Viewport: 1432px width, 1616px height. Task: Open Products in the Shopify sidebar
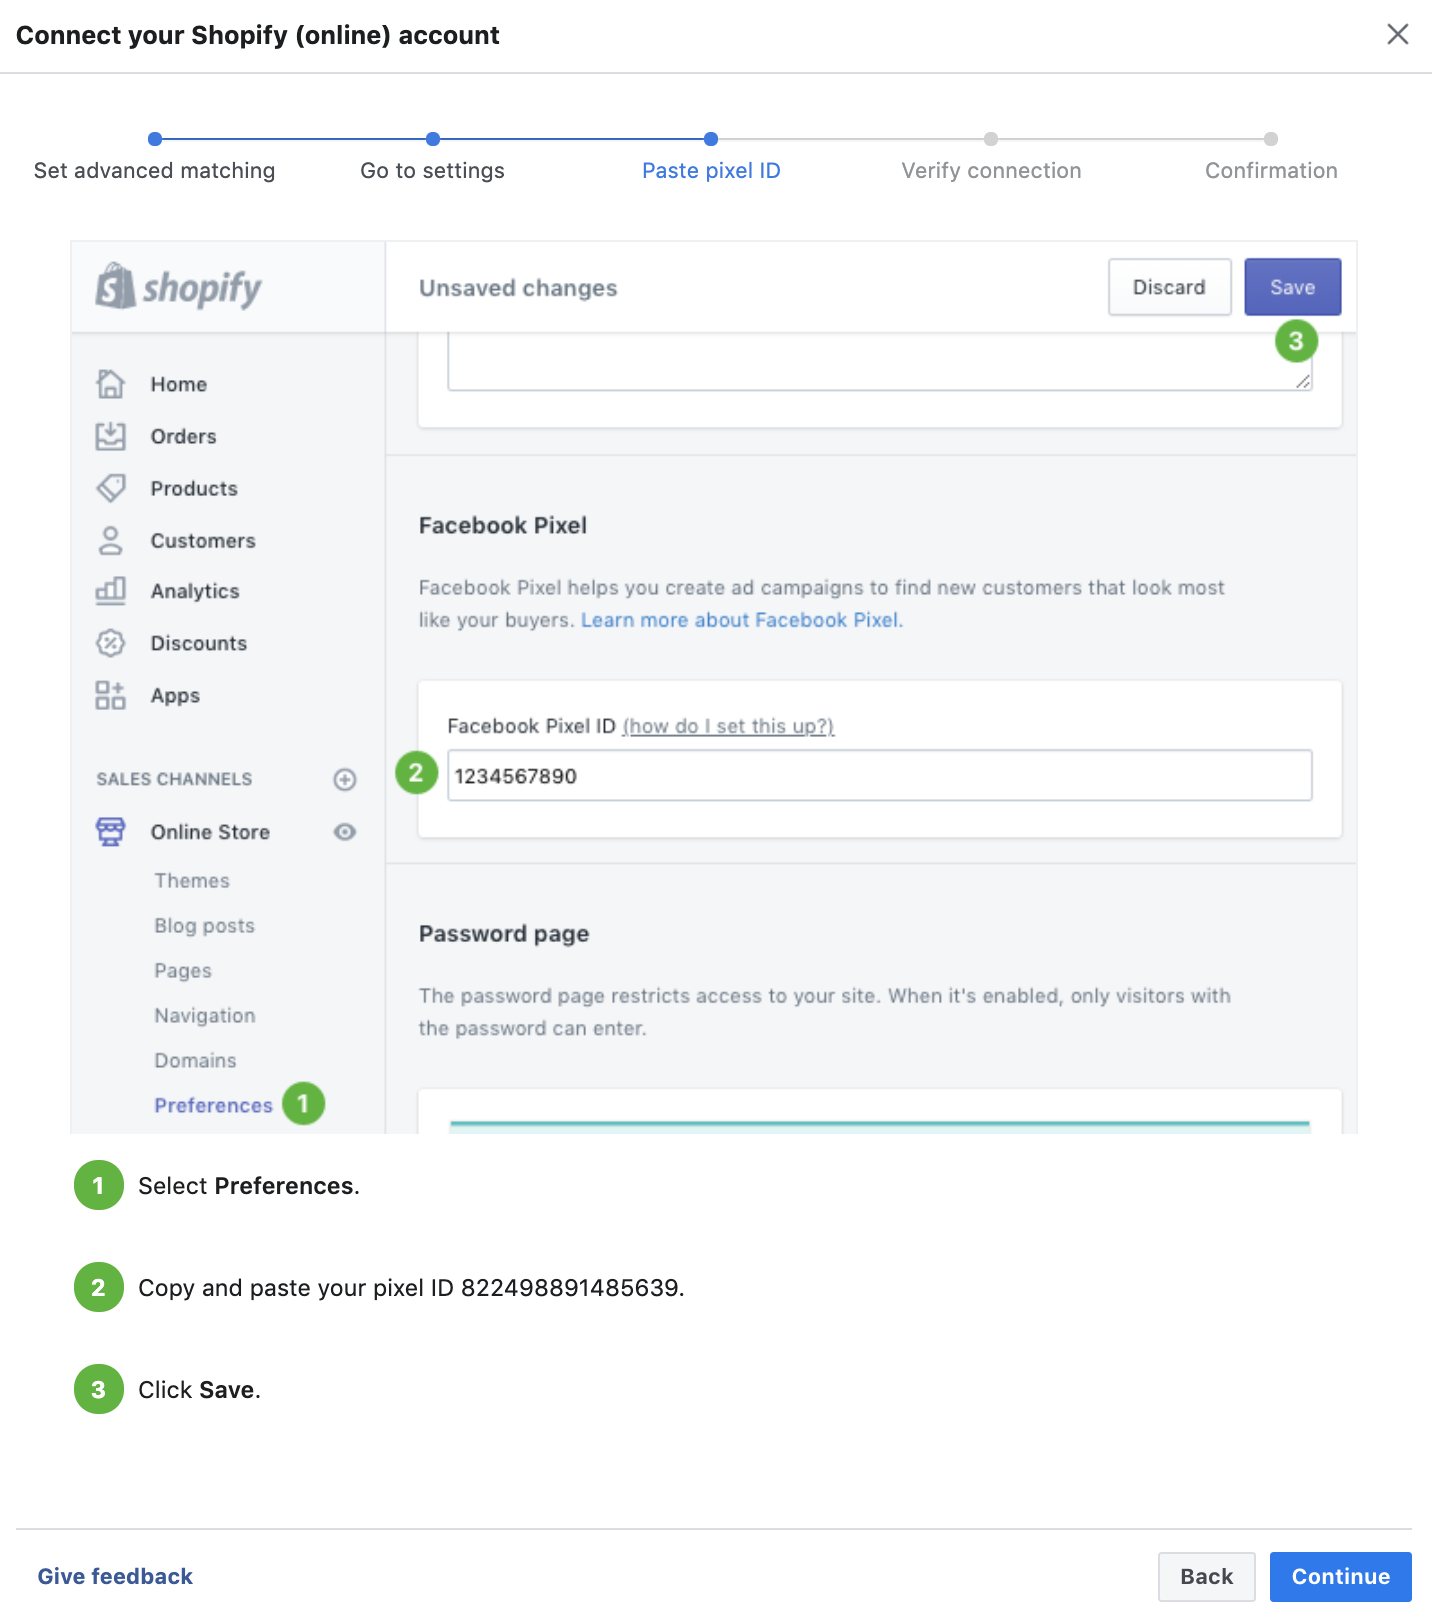[x=194, y=488]
